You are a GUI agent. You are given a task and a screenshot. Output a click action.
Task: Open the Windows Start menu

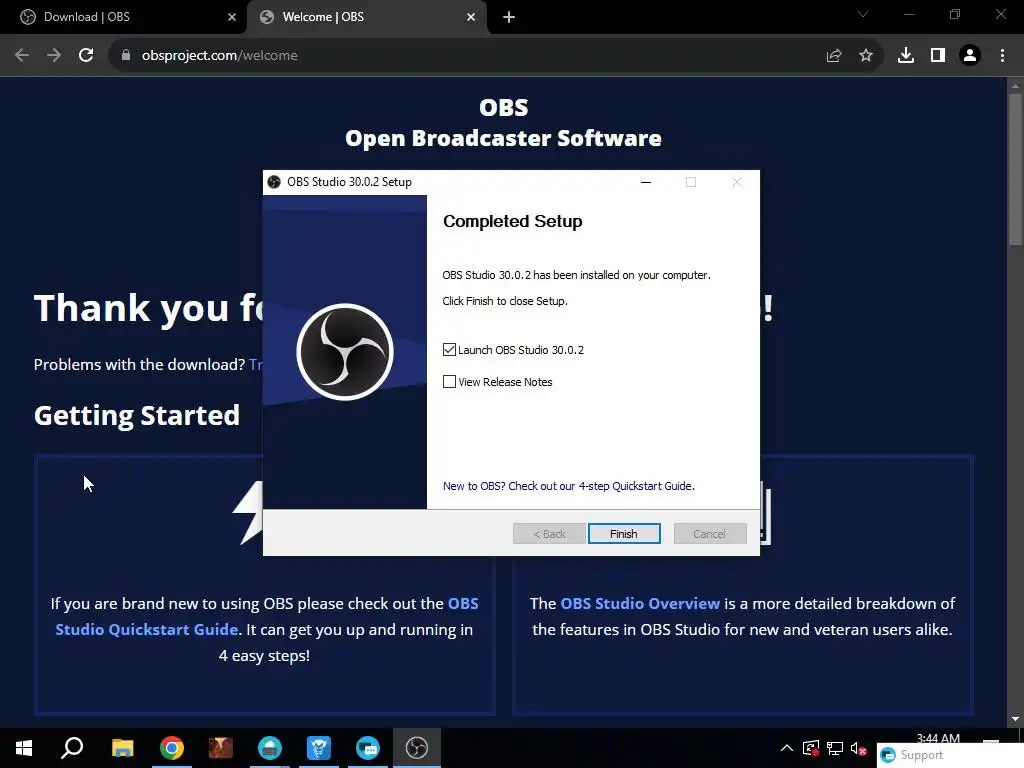(24, 748)
